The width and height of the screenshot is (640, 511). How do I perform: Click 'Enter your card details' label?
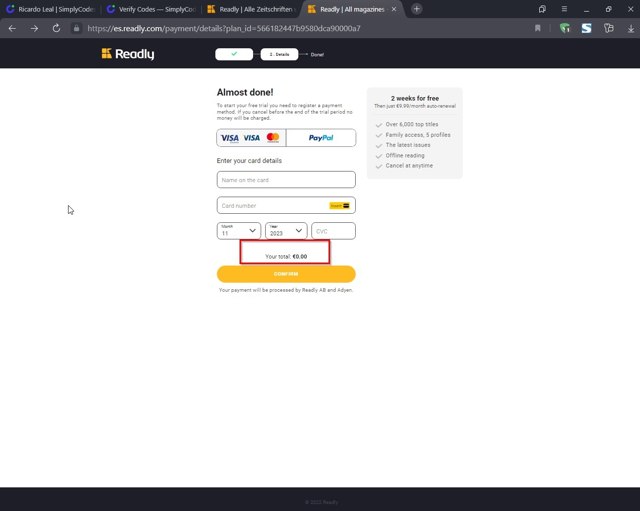[249, 161]
